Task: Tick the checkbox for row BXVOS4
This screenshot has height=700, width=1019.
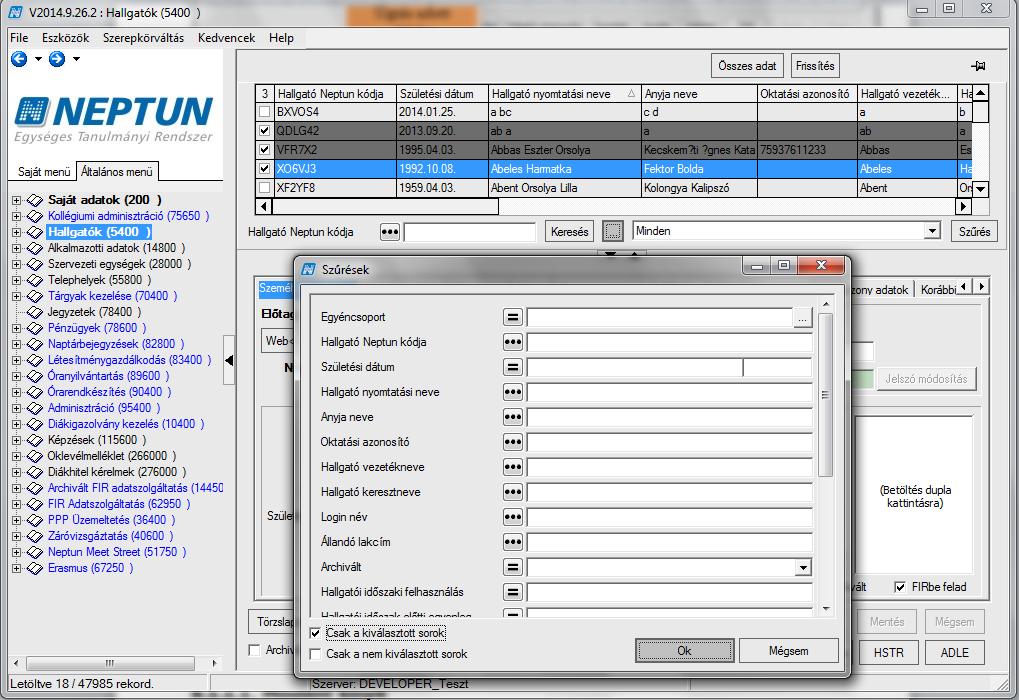Action: [264, 112]
